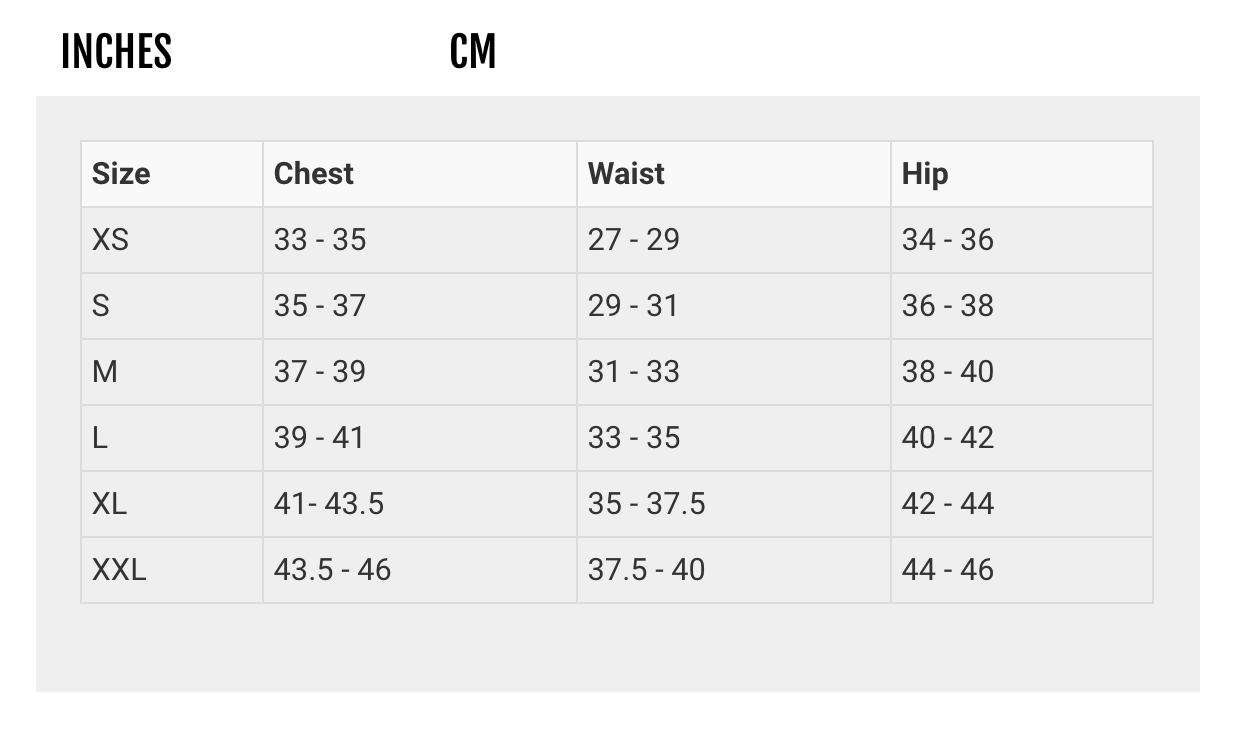Click the M hip value 38 - 40
Screen dimensions: 1238x732
coord(947,372)
